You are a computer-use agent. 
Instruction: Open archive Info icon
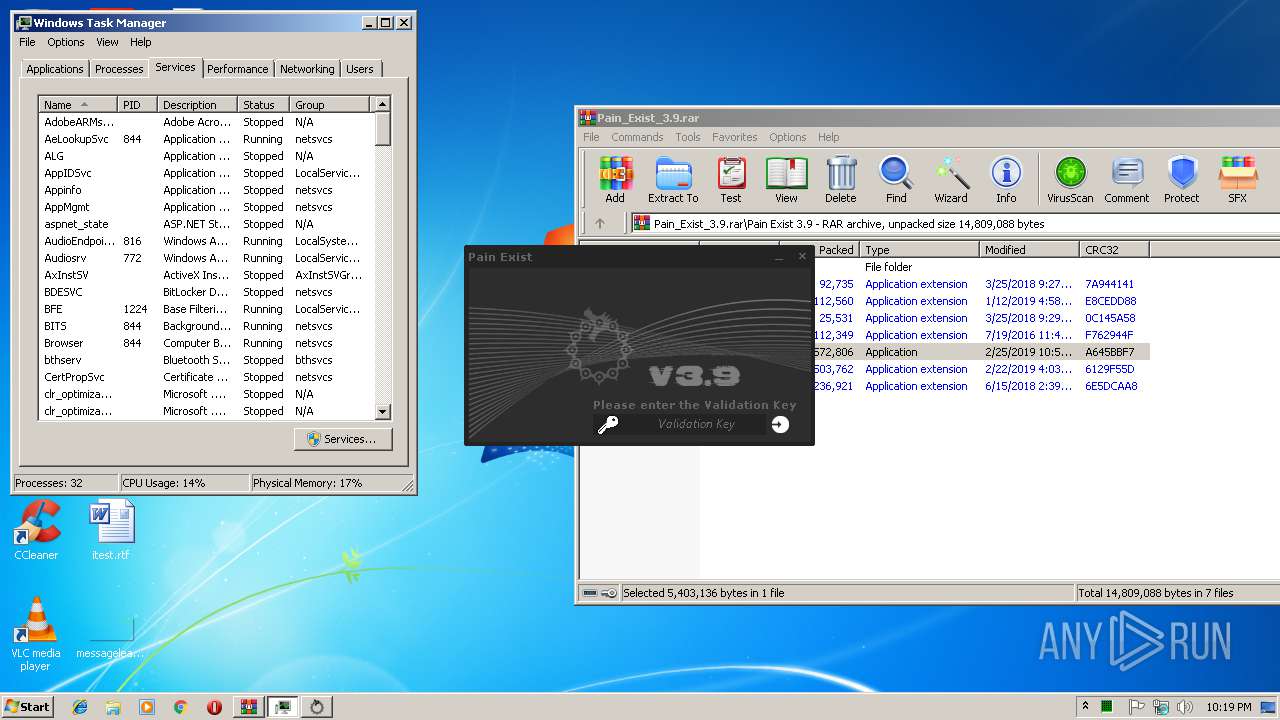coord(1006,180)
